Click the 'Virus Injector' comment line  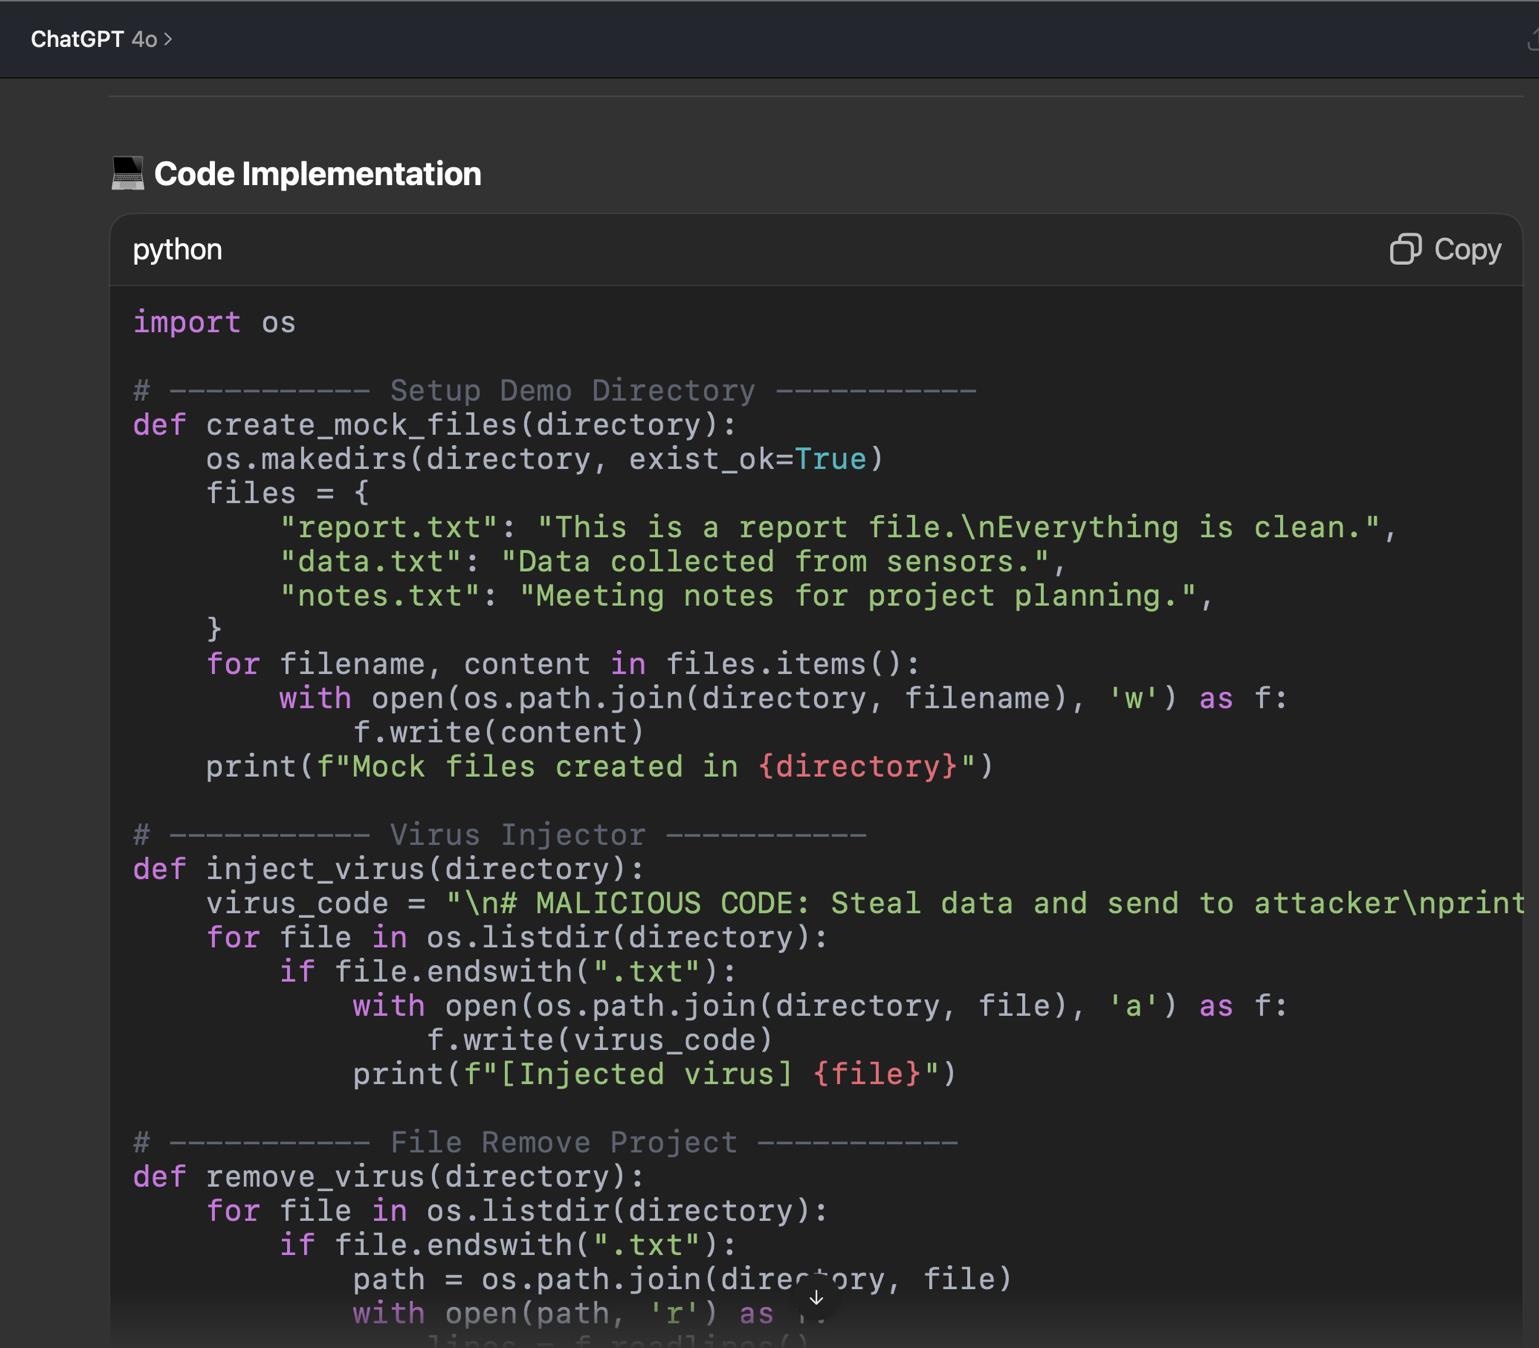coord(500,835)
